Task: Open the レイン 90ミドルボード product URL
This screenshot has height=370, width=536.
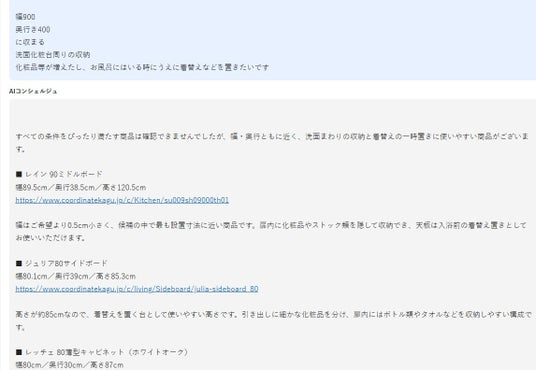Action: (122, 200)
